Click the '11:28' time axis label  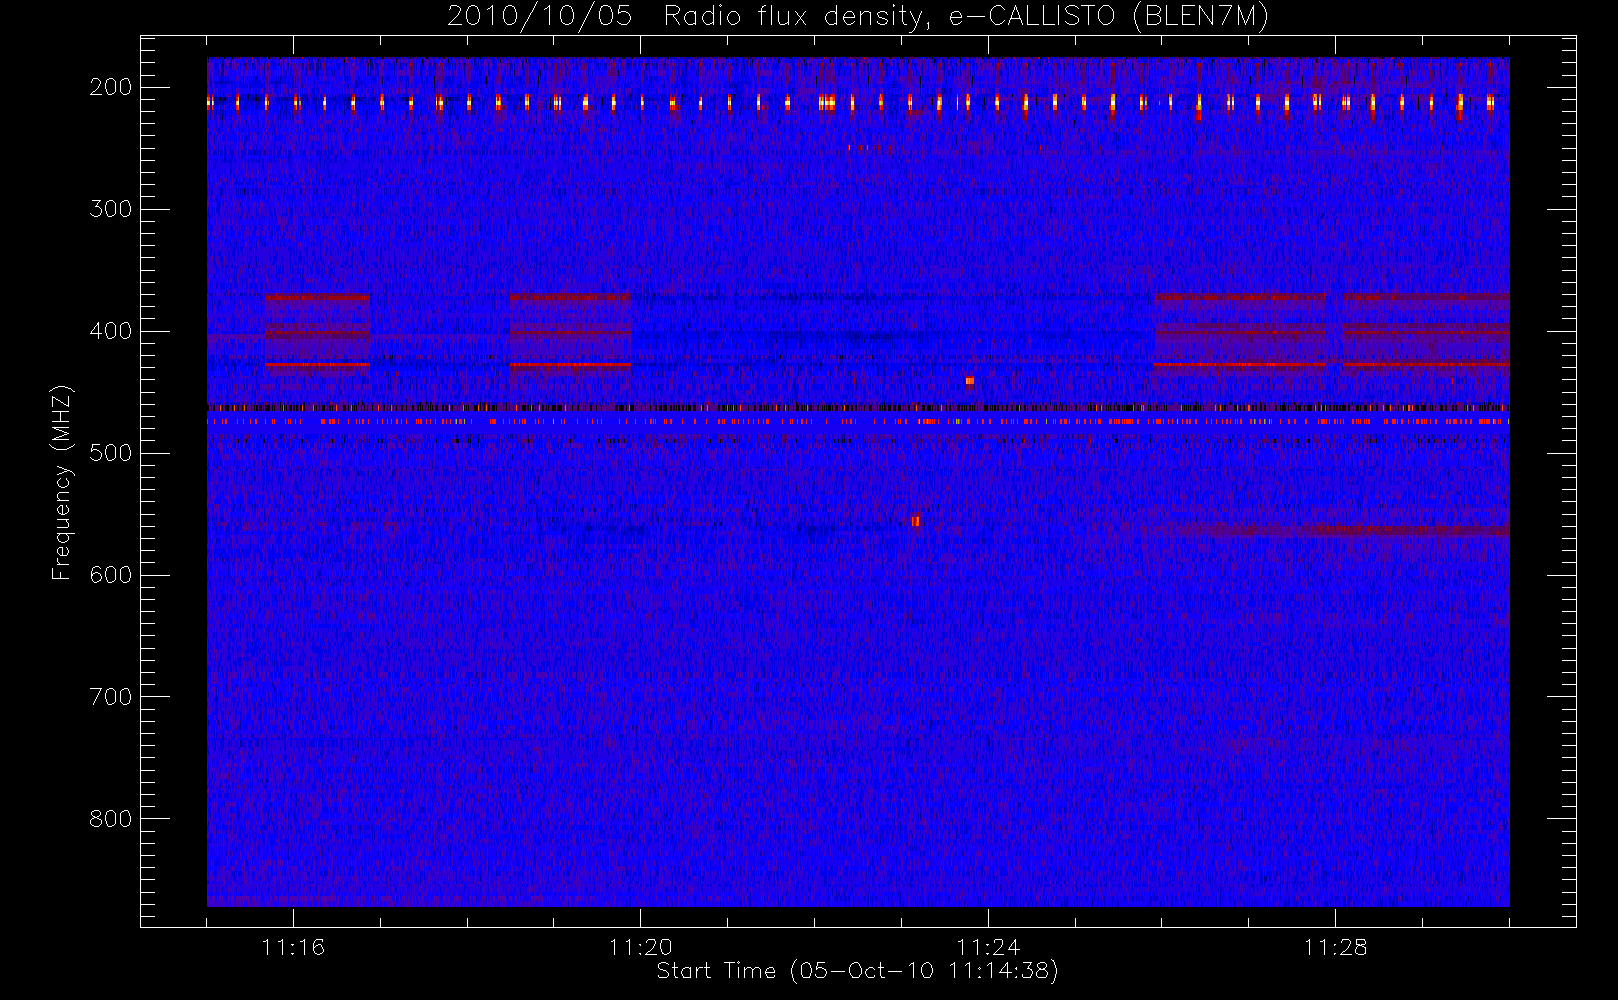coord(1335,947)
